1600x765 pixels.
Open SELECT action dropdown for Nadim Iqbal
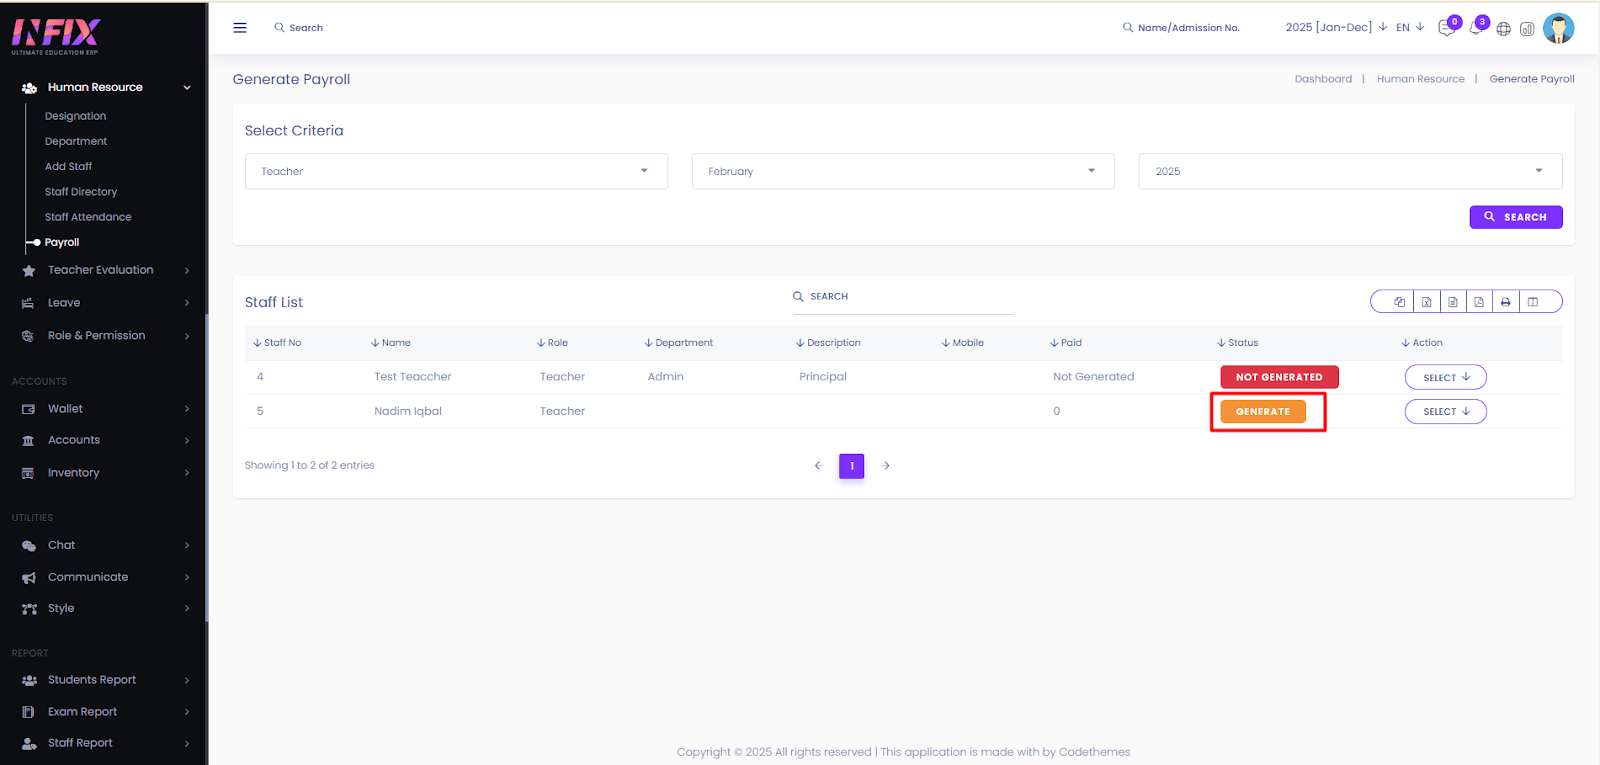(1446, 412)
